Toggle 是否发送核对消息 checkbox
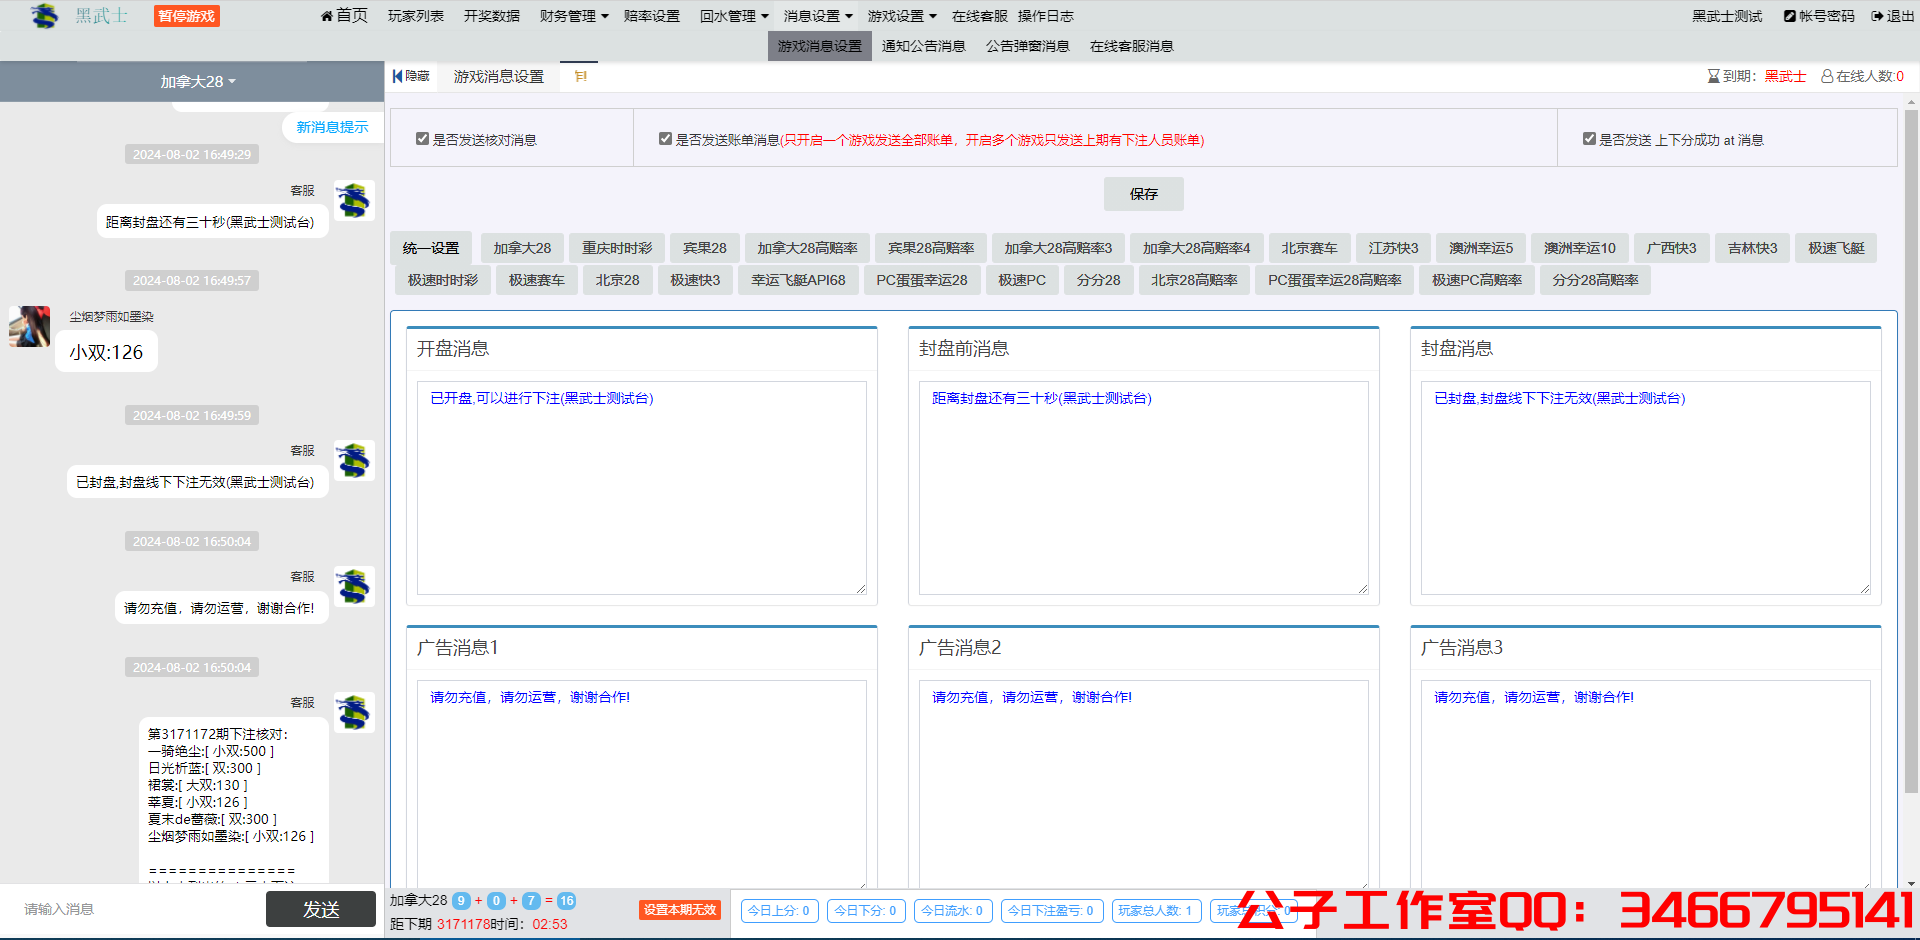This screenshot has width=1920, height=940. tap(422, 139)
